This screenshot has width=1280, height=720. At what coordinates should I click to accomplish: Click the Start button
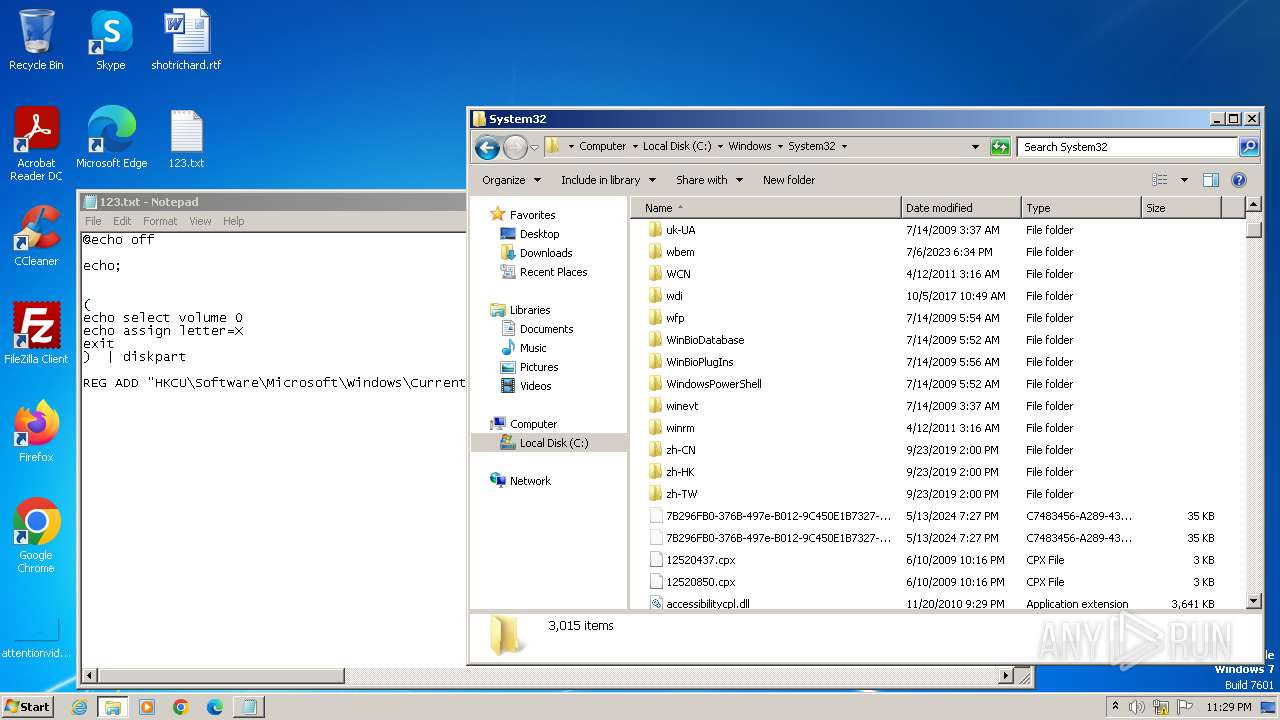pos(28,707)
